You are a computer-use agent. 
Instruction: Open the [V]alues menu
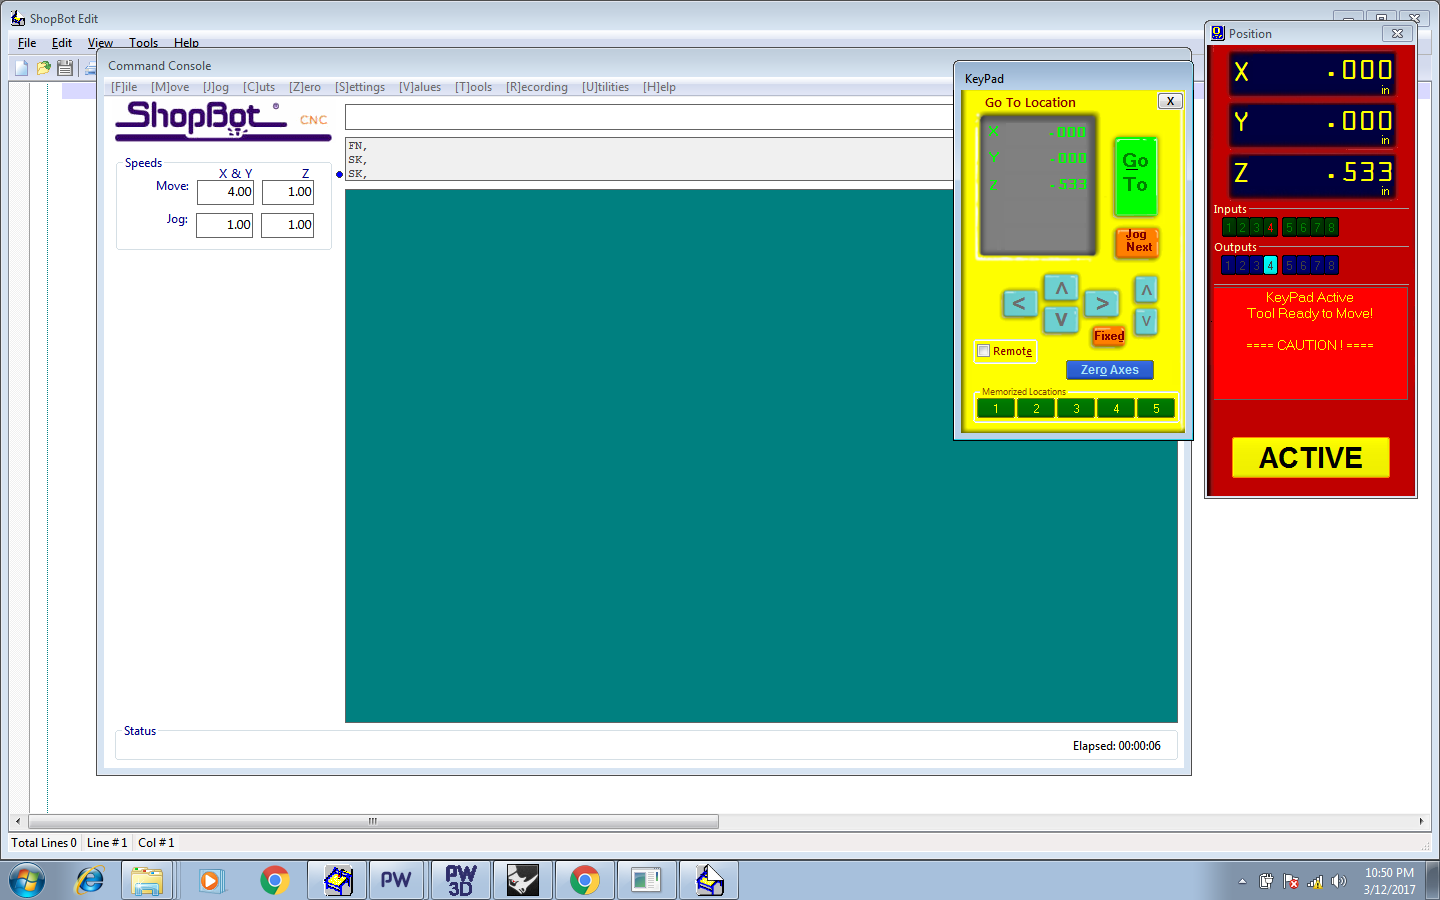pyautogui.click(x=420, y=87)
